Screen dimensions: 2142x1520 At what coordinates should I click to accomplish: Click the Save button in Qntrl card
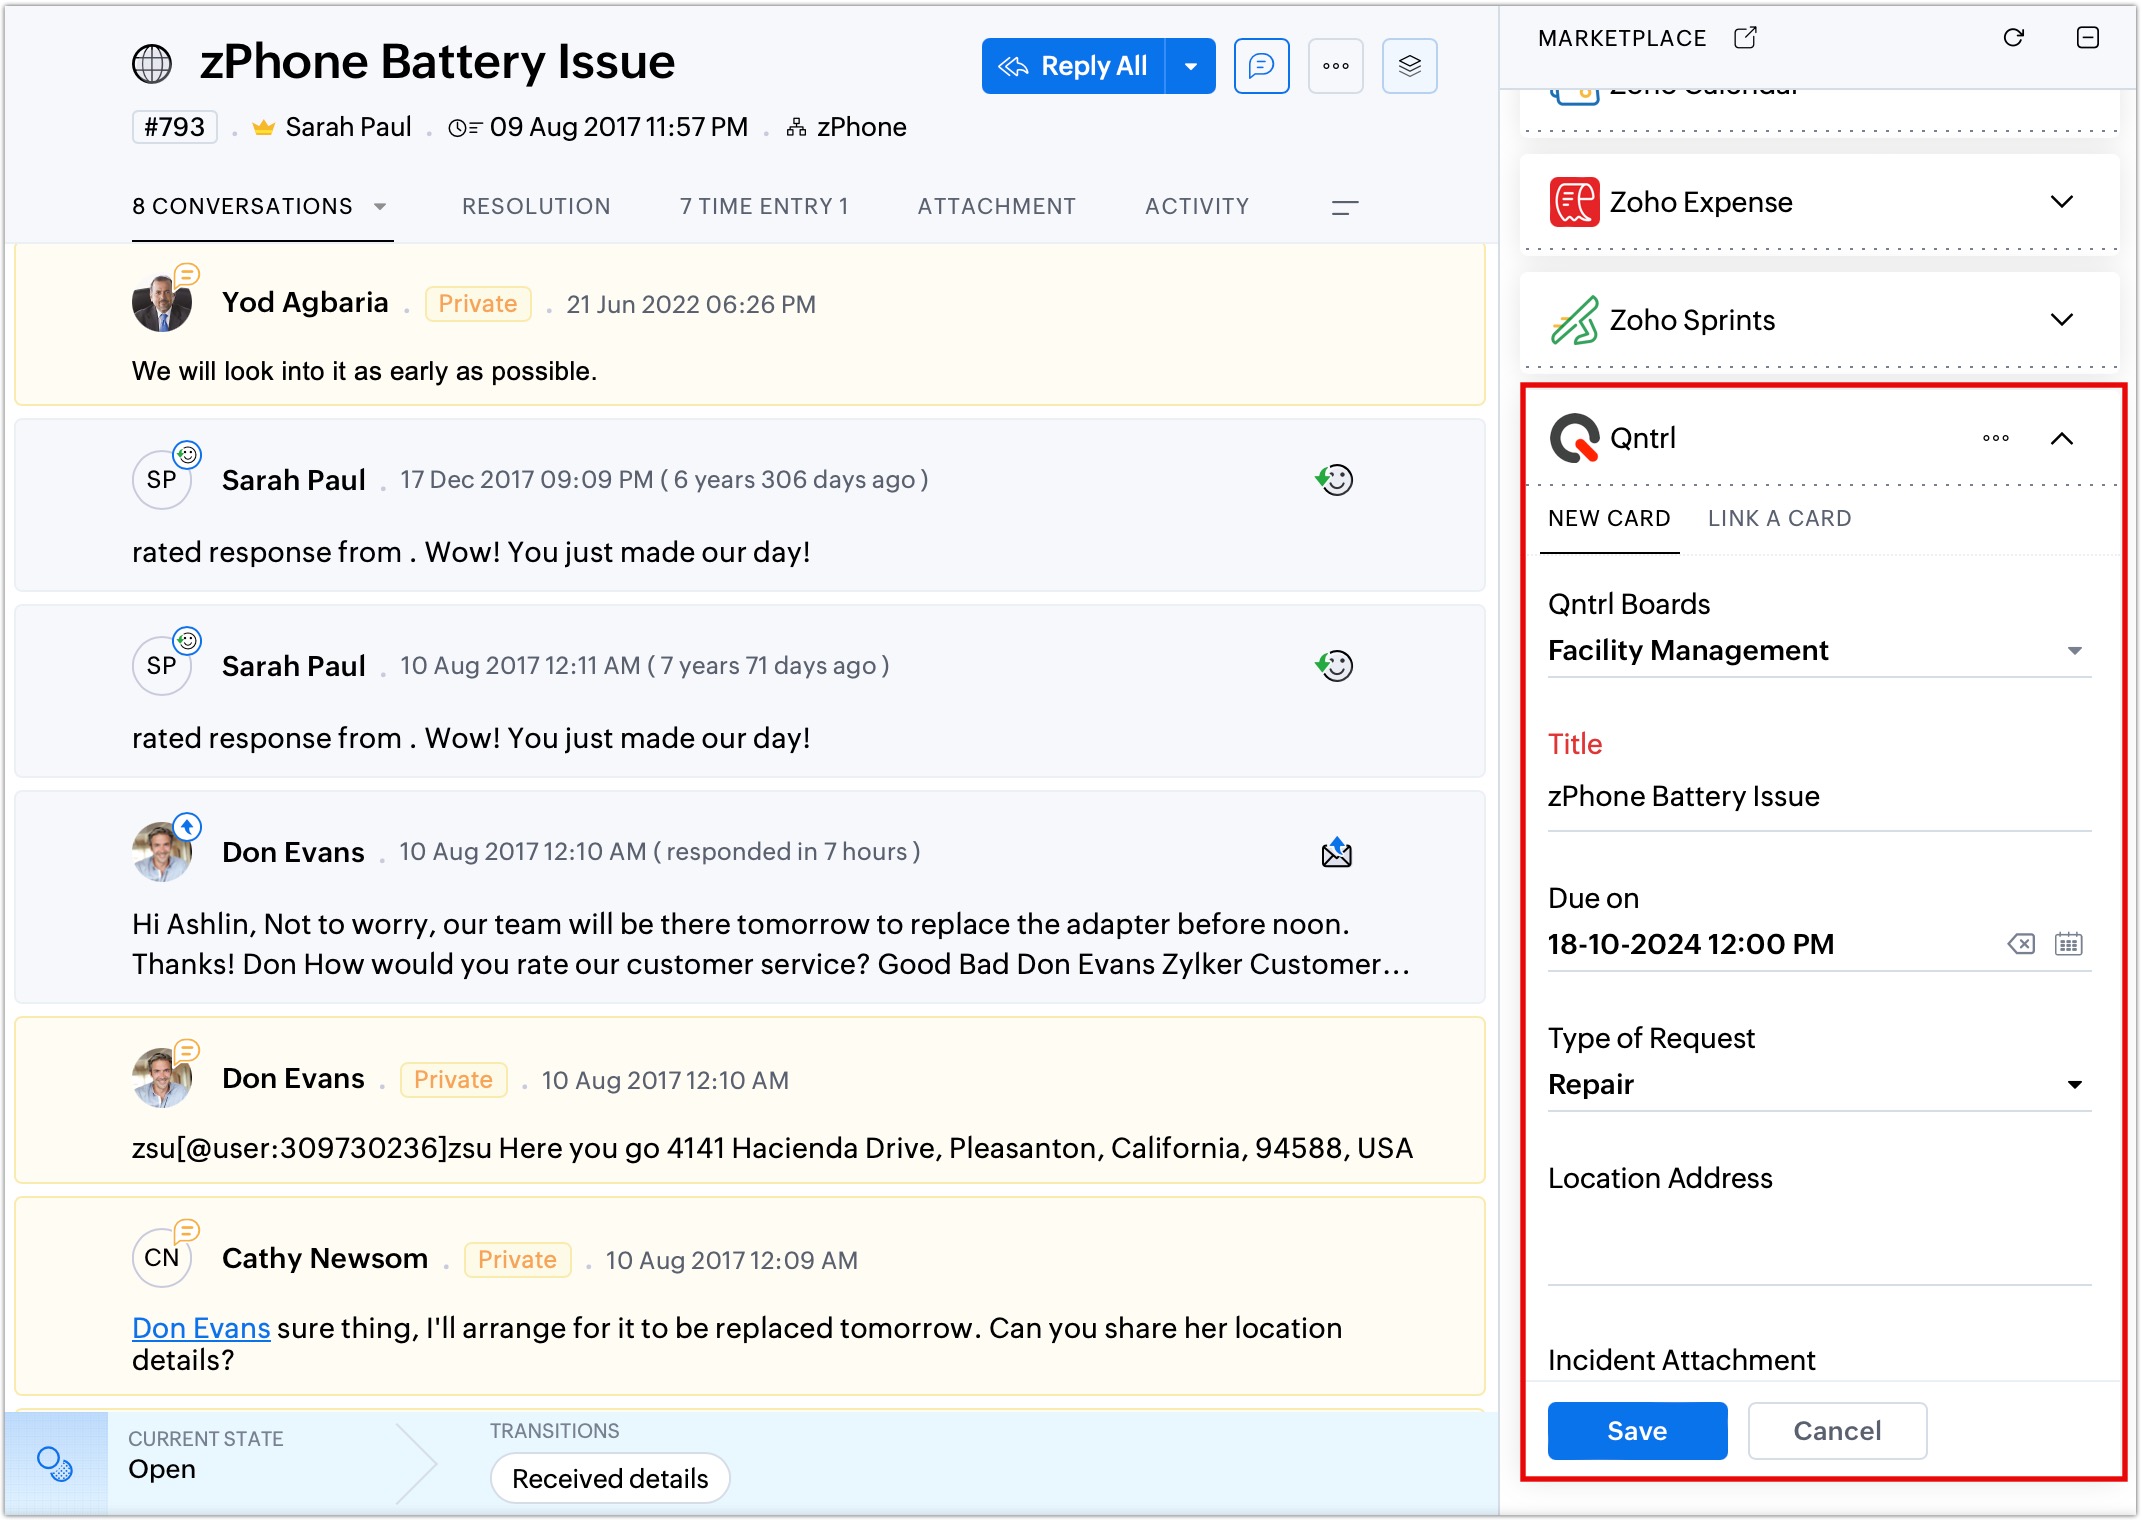pyautogui.click(x=1636, y=1430)
